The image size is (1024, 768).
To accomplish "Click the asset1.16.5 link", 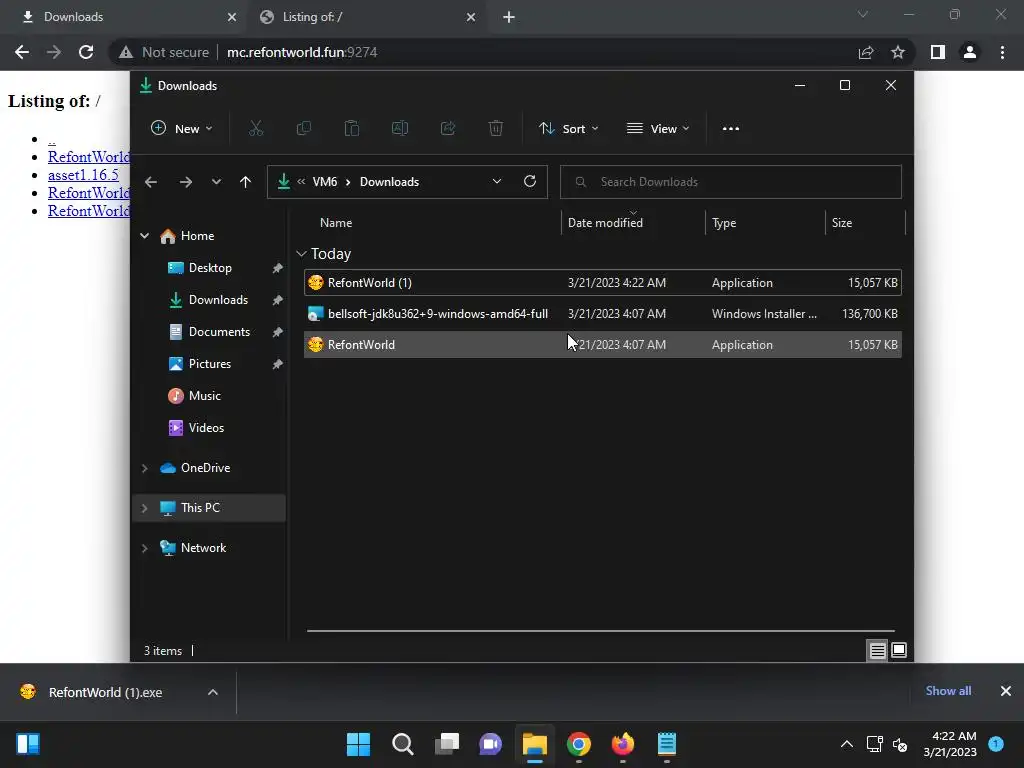I will tap(83, 175).
